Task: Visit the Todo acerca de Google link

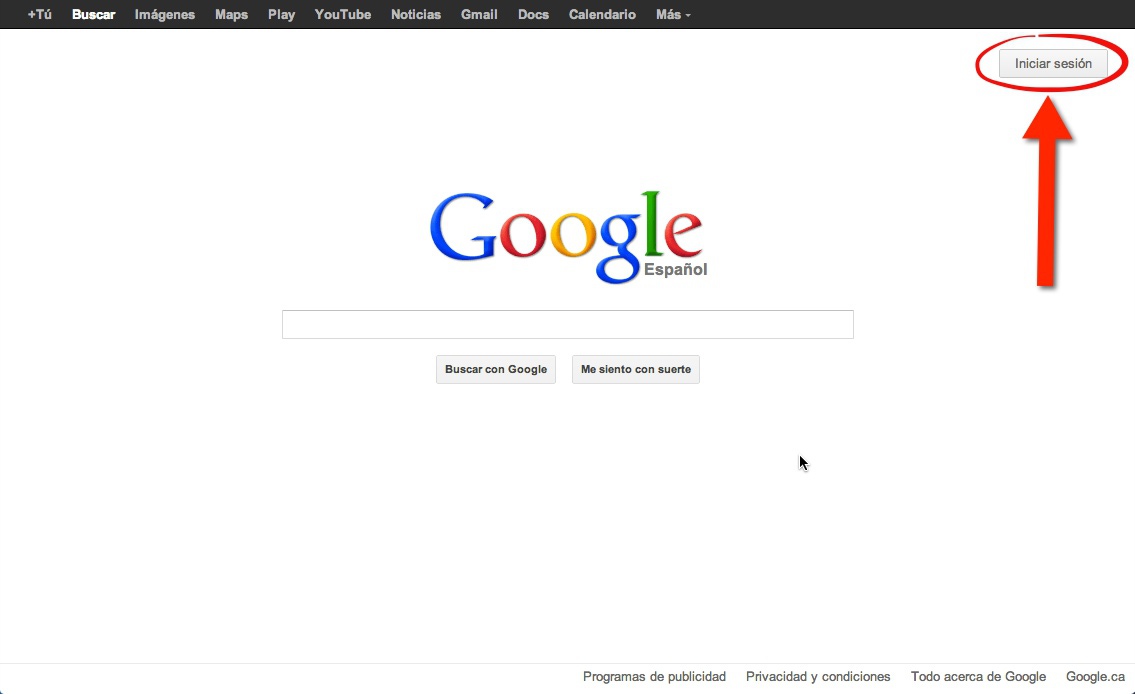Action: pyautogui.click(x=978, y=677)
